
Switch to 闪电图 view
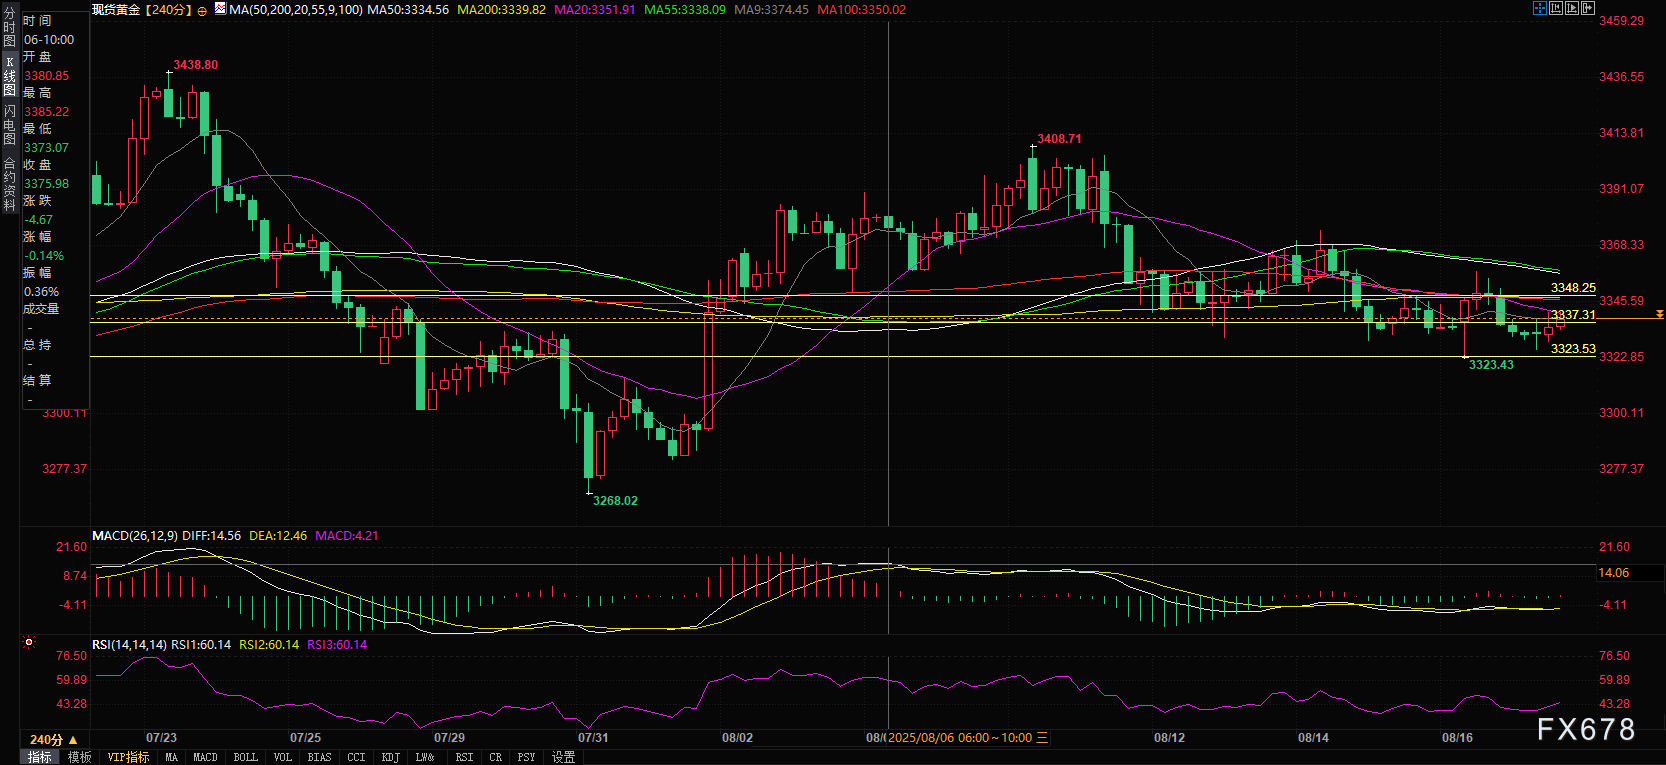click(9, 124)
